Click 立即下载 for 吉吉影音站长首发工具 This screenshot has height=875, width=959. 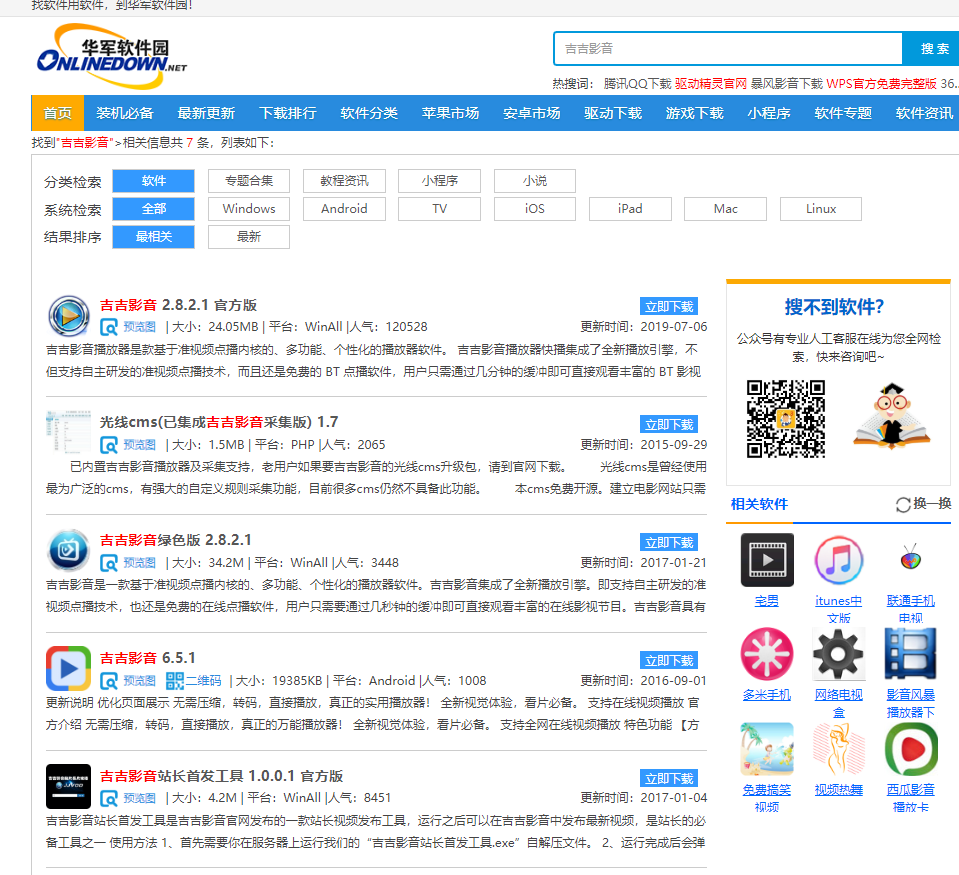[x=669, y=778]
